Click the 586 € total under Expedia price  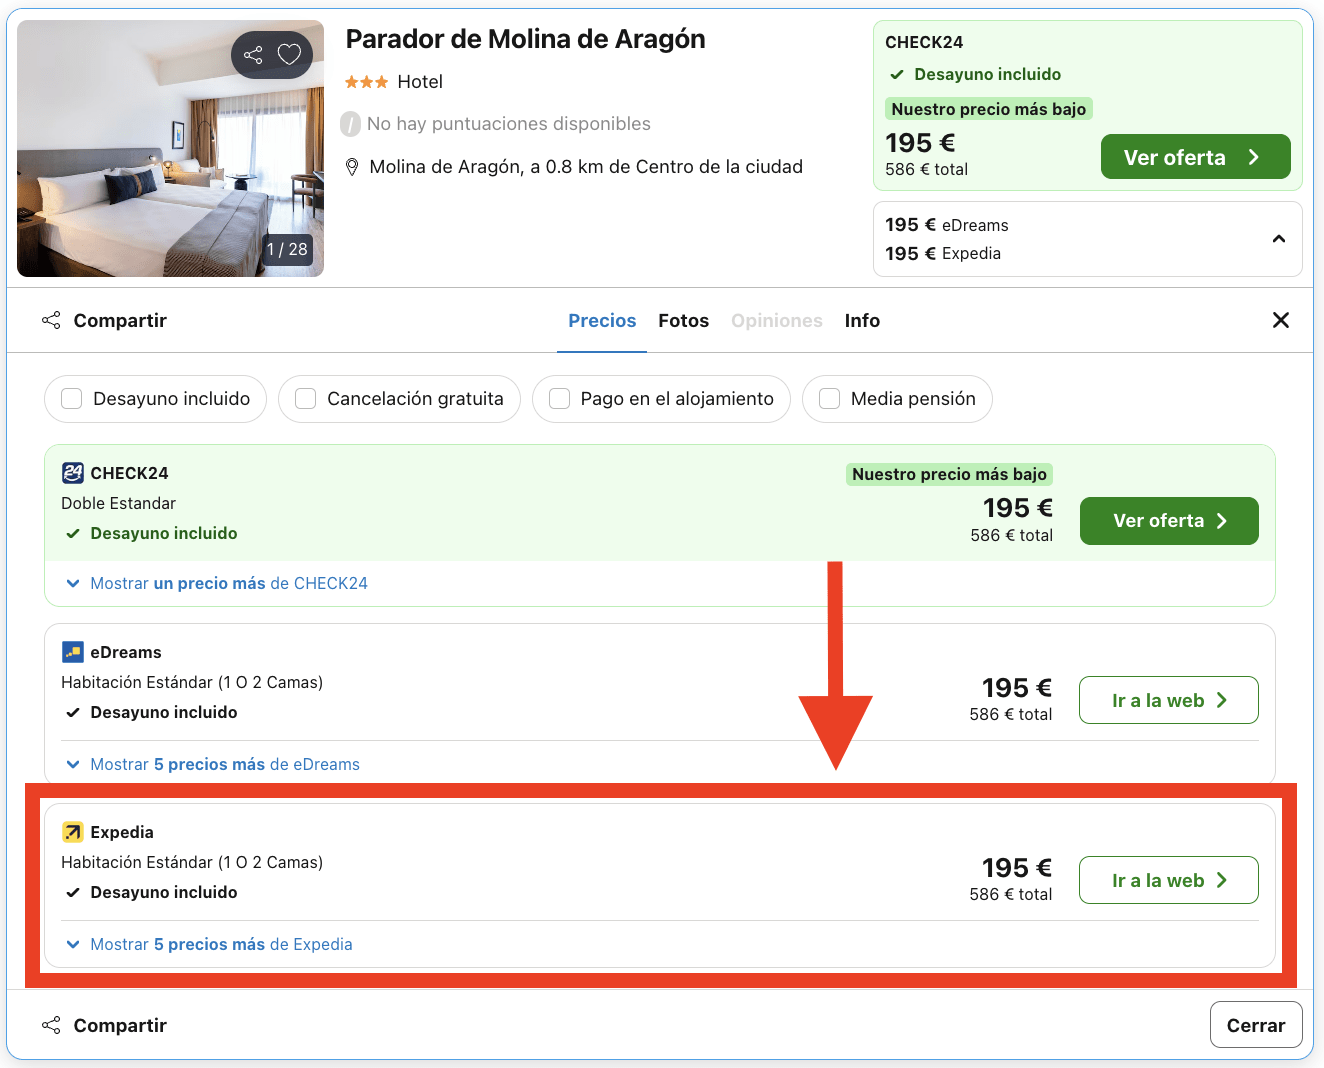click(x=1011, y=894)
